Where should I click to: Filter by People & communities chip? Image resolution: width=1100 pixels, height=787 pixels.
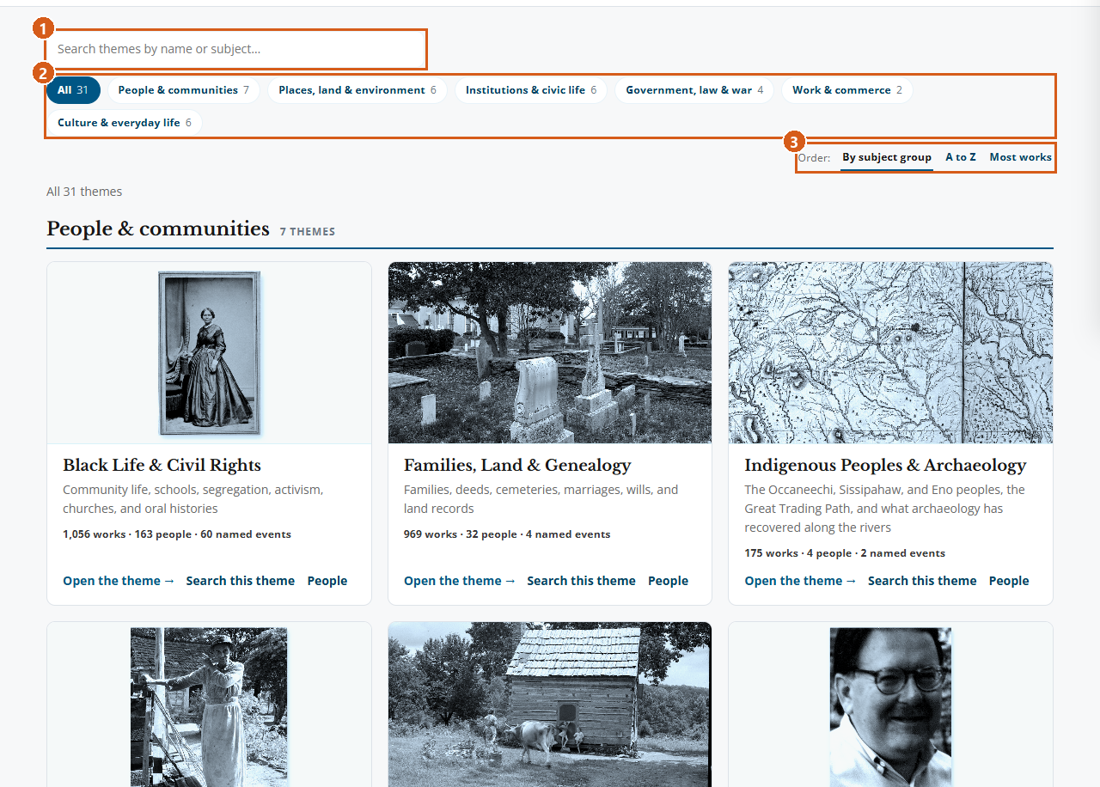click(183, 90)
